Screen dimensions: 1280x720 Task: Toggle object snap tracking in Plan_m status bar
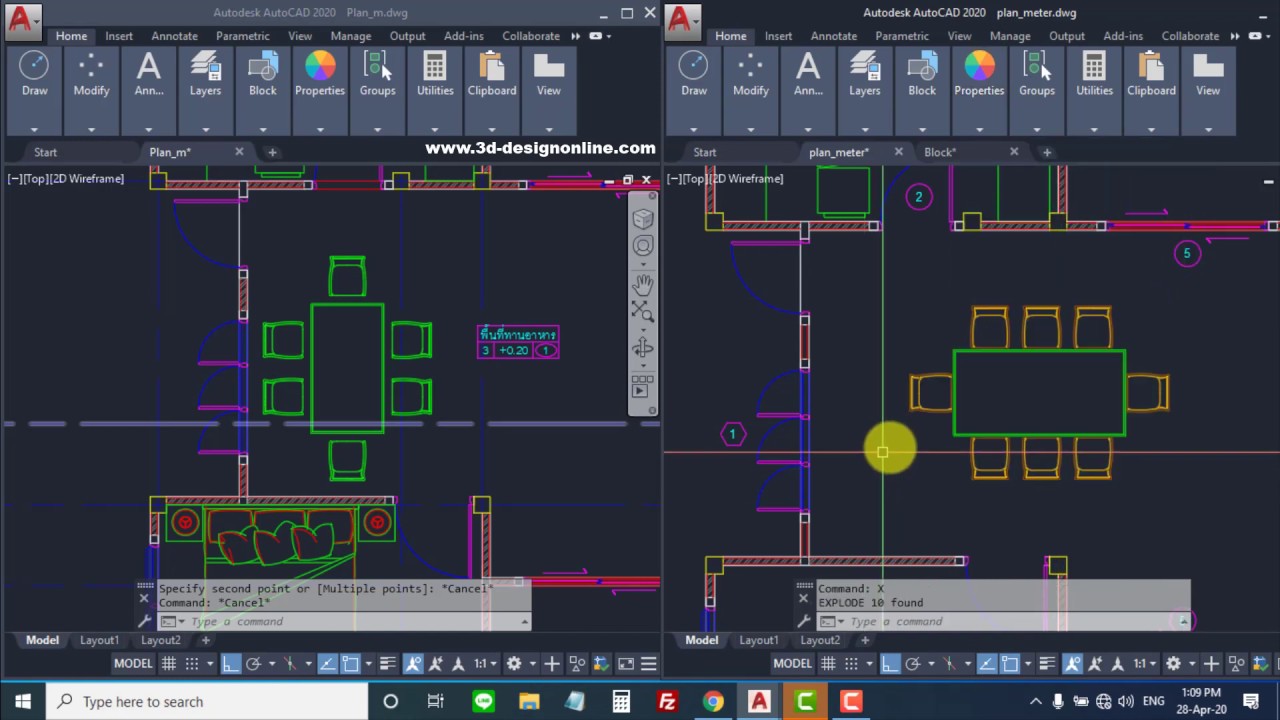coord(327,663)
